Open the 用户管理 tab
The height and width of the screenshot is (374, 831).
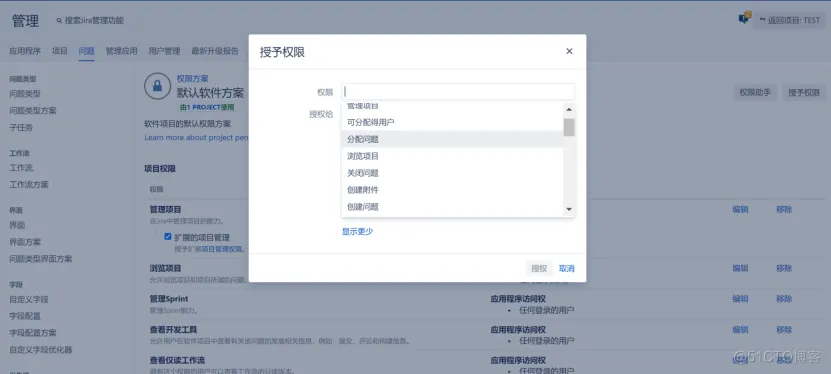tap(164, 51)
